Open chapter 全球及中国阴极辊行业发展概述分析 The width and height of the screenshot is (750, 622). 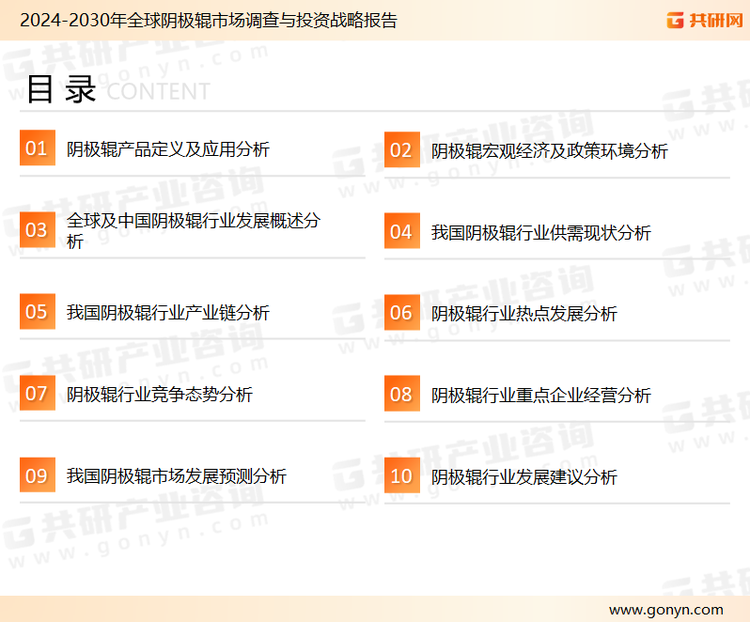(193, 231)
